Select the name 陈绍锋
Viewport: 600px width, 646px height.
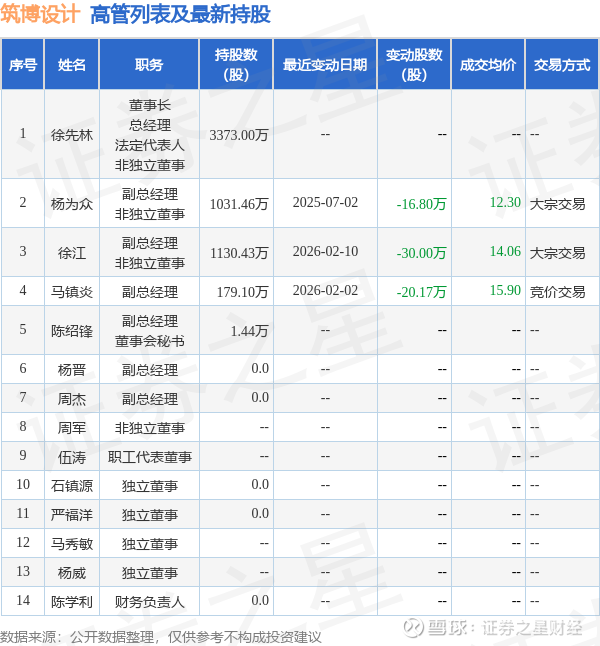coord(72,330)
